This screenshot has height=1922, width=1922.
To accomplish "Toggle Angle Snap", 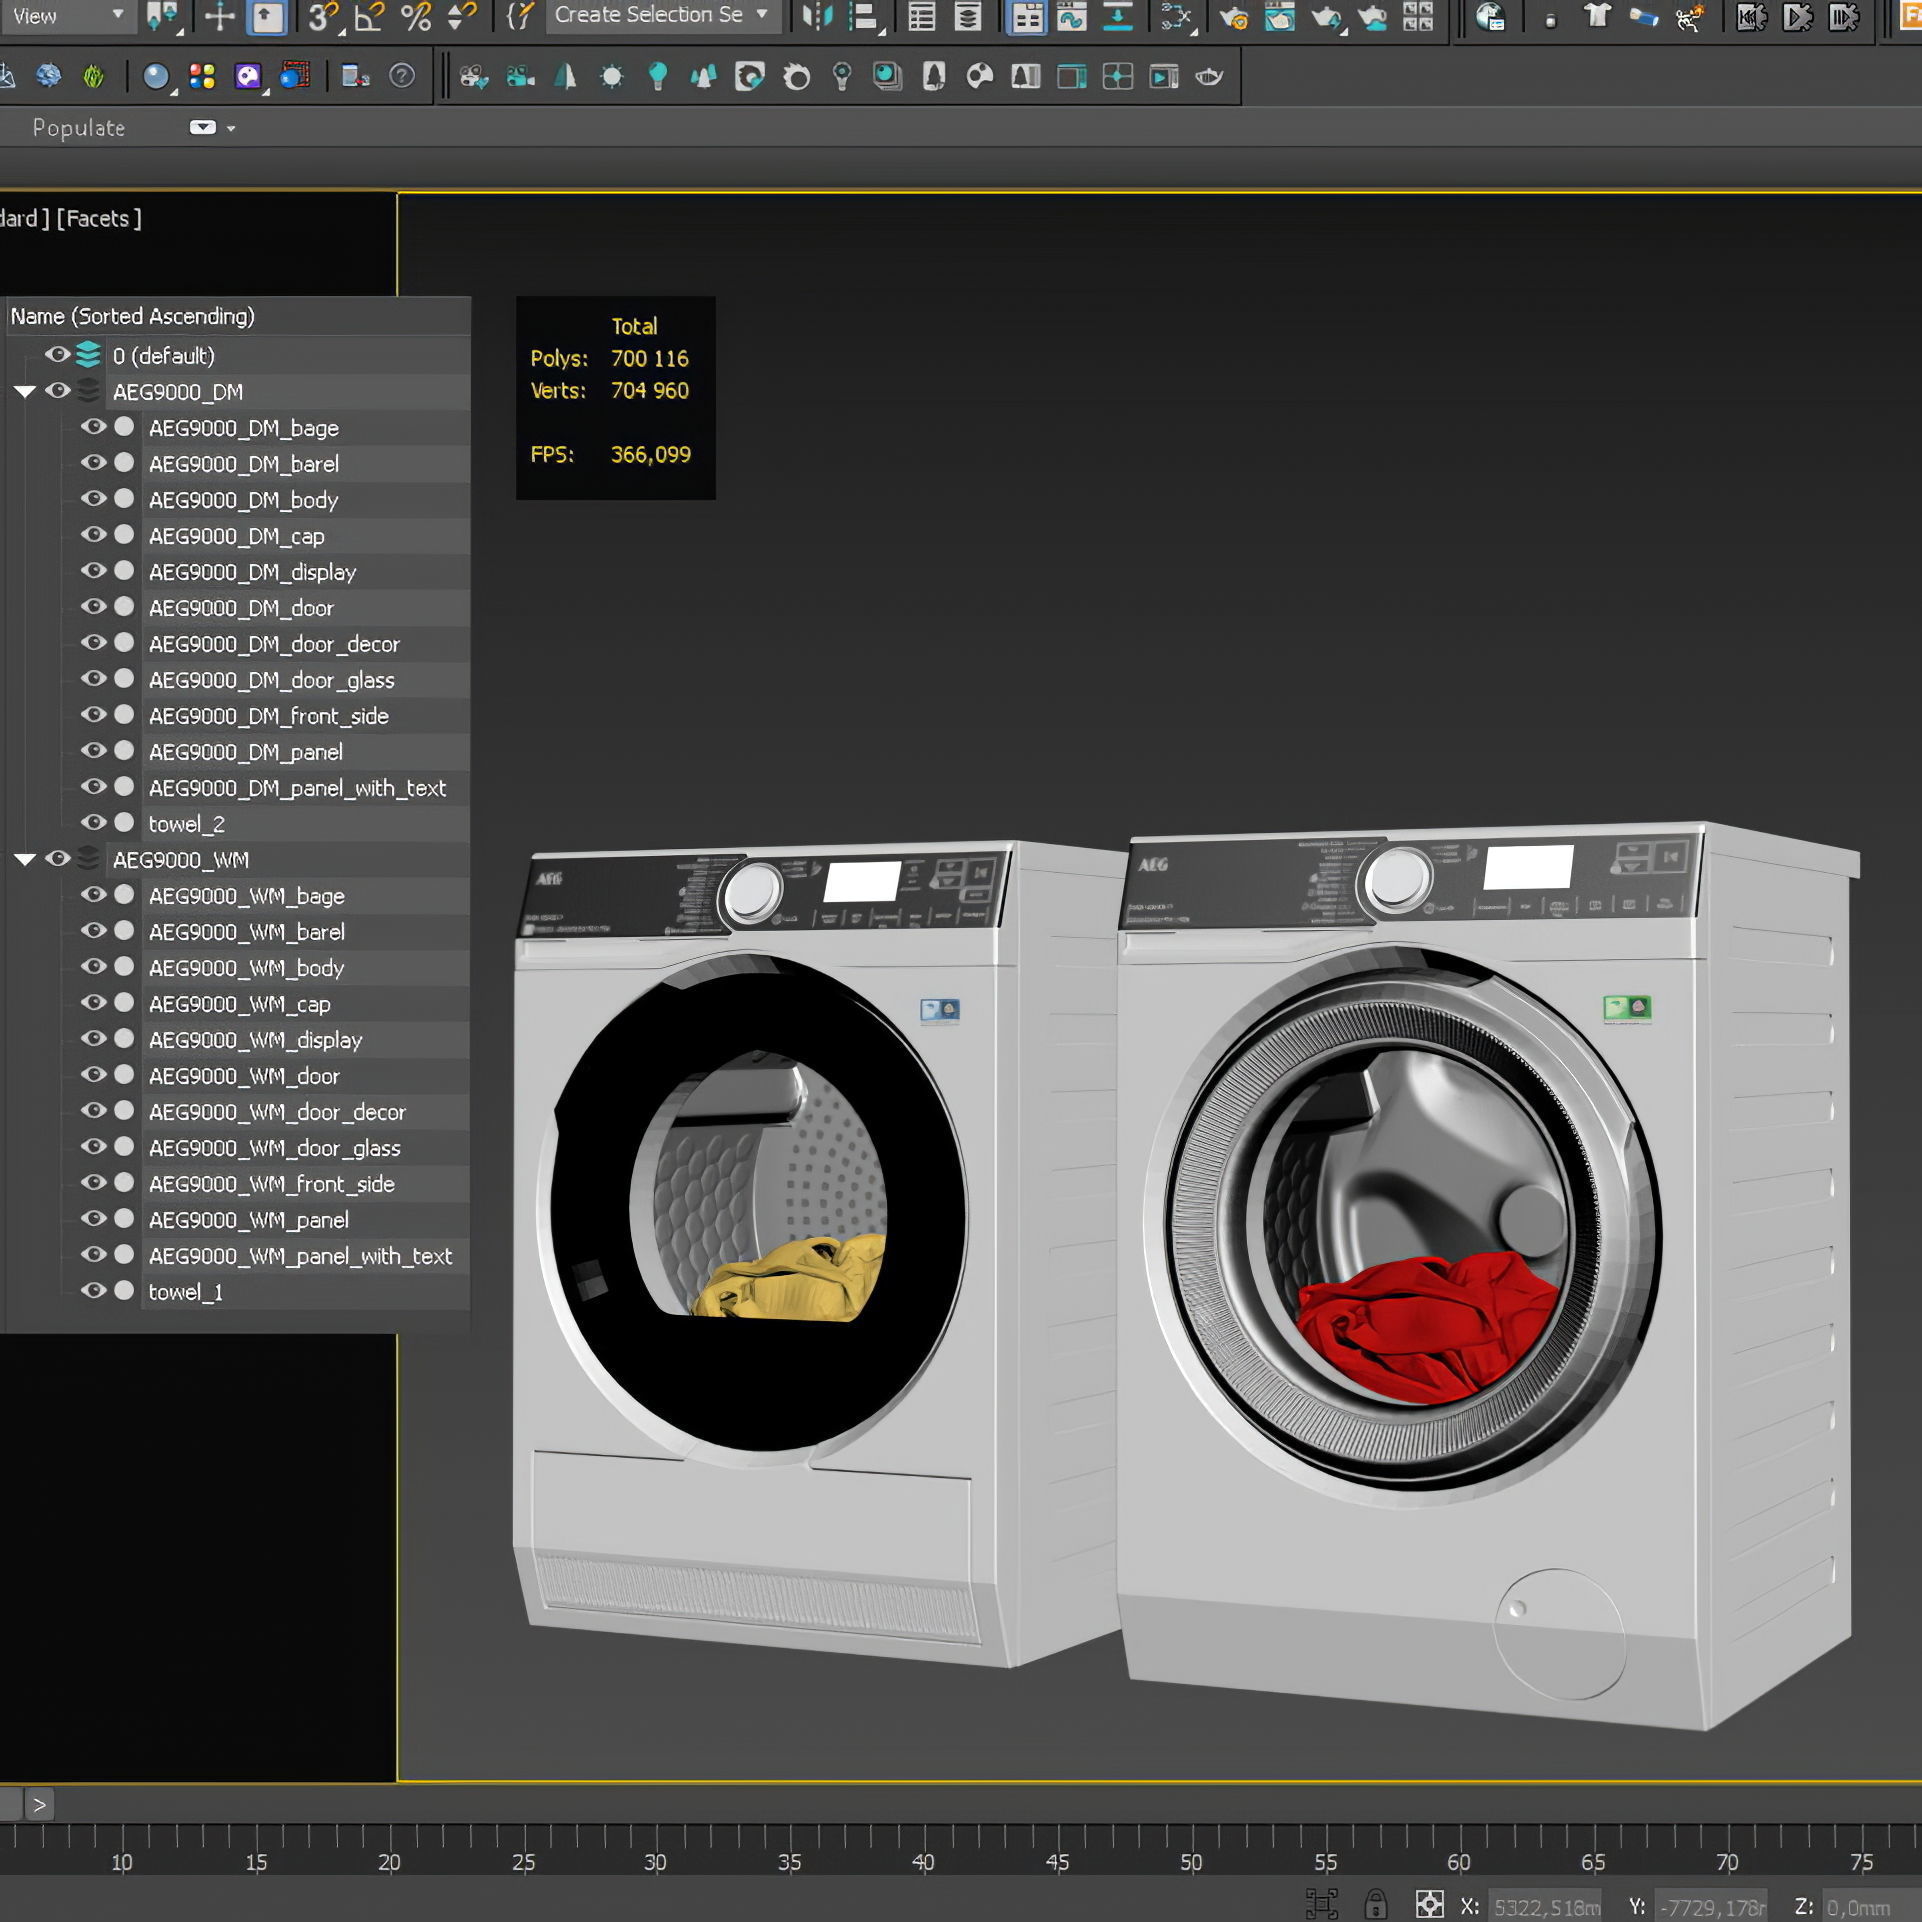I will pos(369,16).
